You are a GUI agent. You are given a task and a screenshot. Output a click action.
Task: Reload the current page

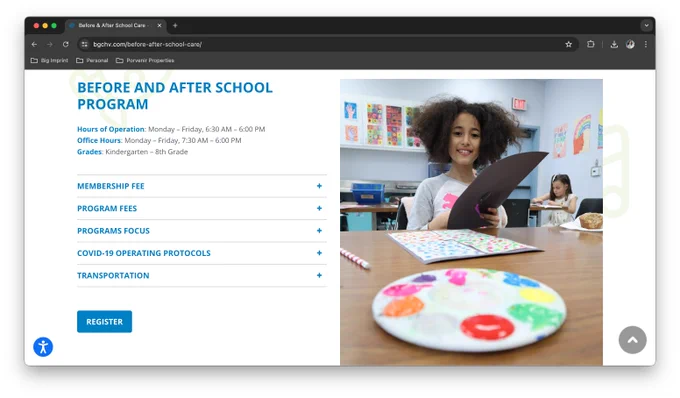pos(65,44)
